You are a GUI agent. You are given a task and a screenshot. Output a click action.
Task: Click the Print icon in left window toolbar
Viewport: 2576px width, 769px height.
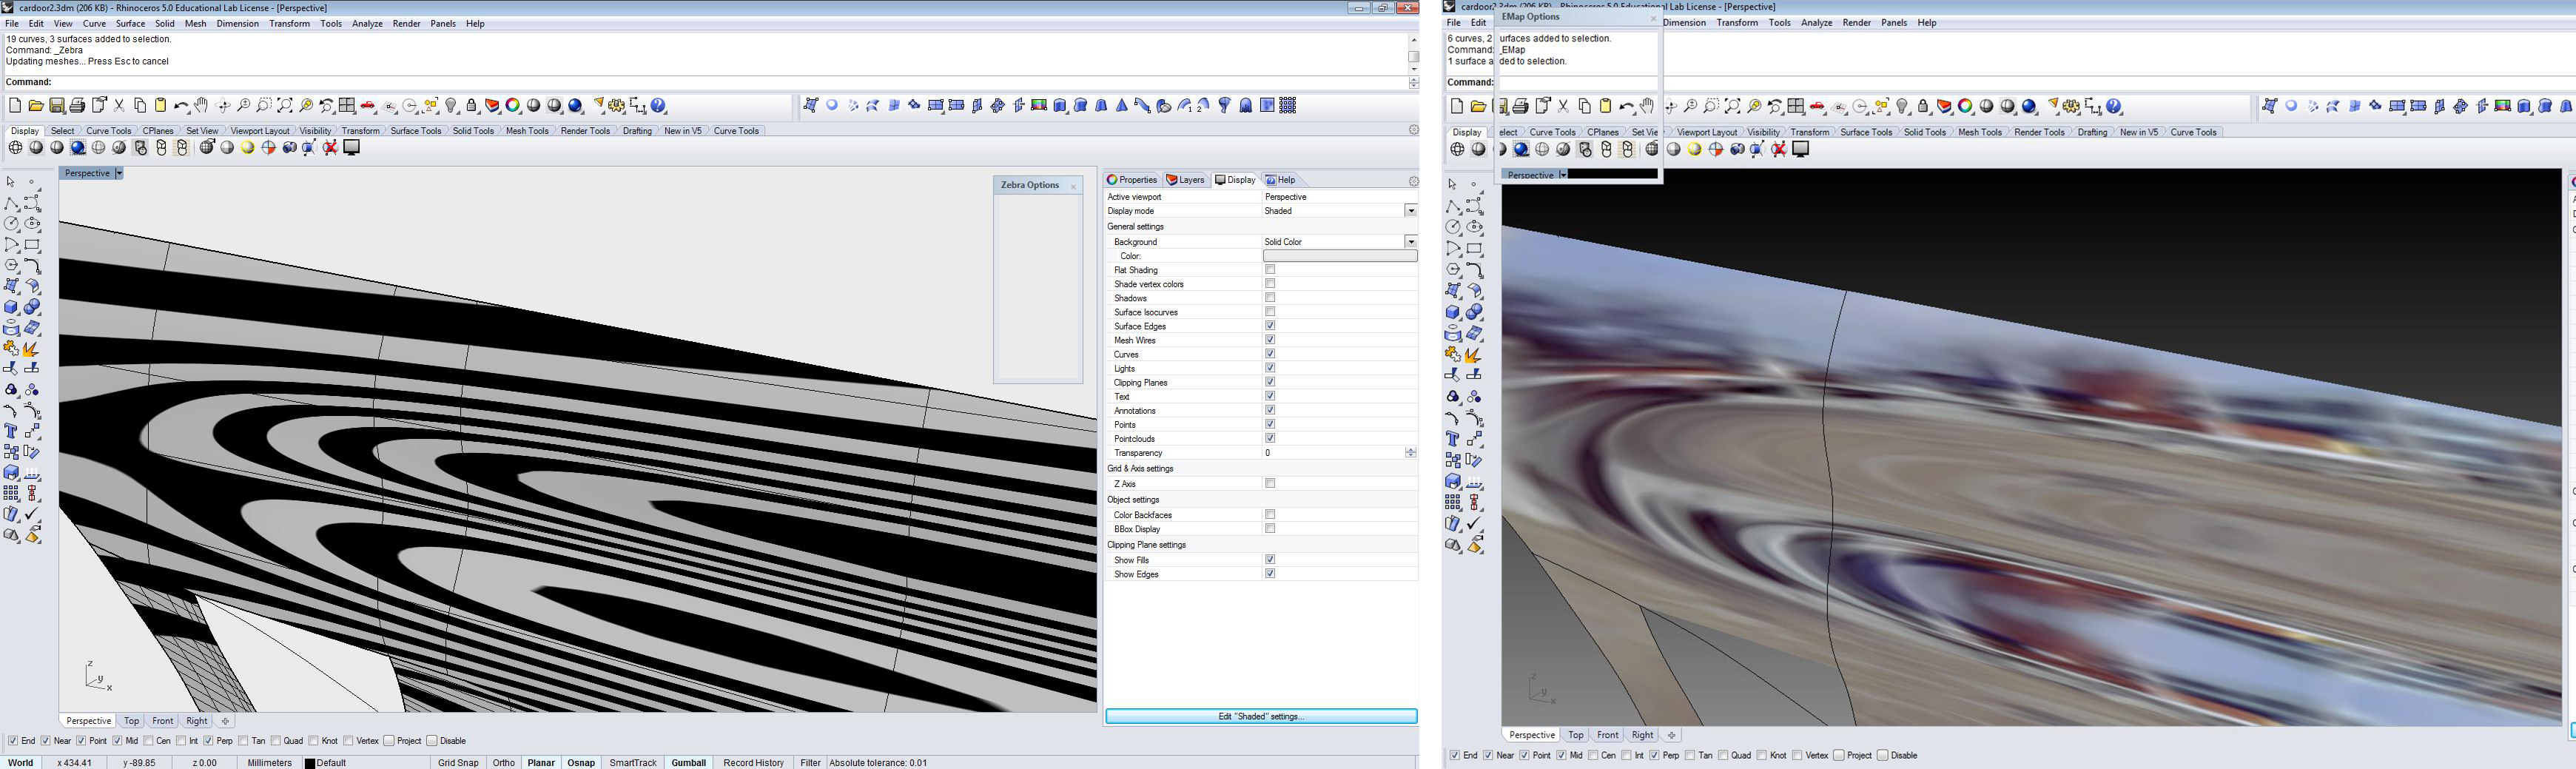(x=78, y=105)
